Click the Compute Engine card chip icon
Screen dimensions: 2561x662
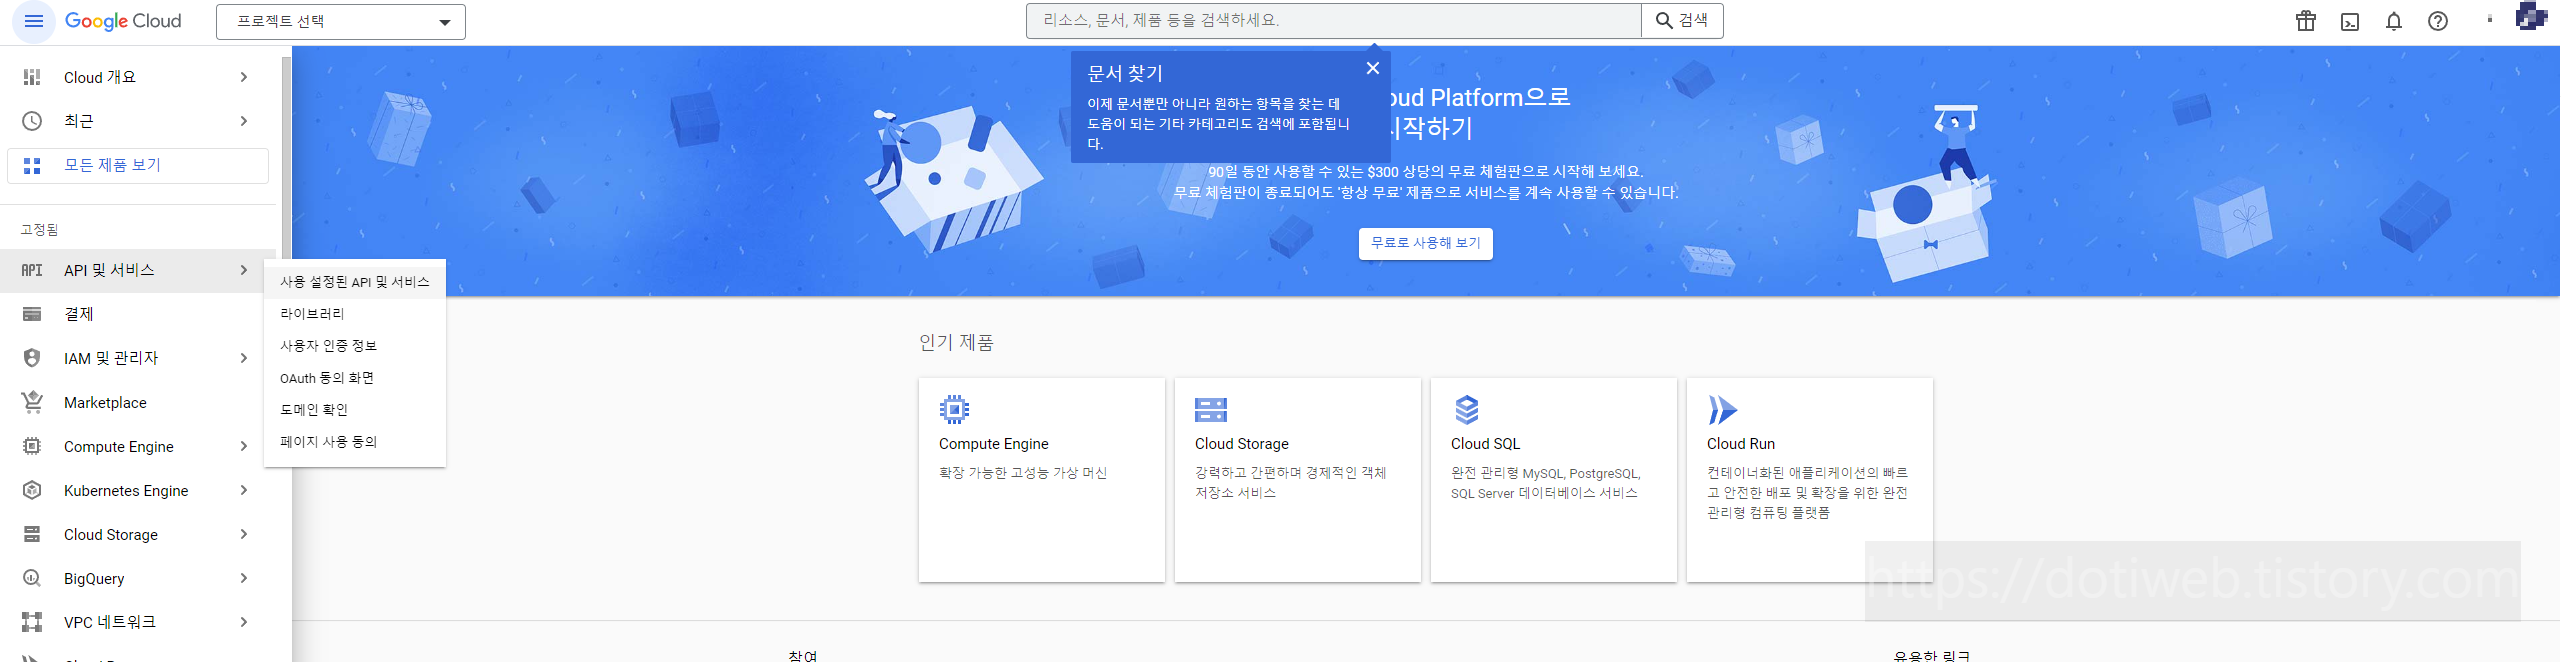955,409
